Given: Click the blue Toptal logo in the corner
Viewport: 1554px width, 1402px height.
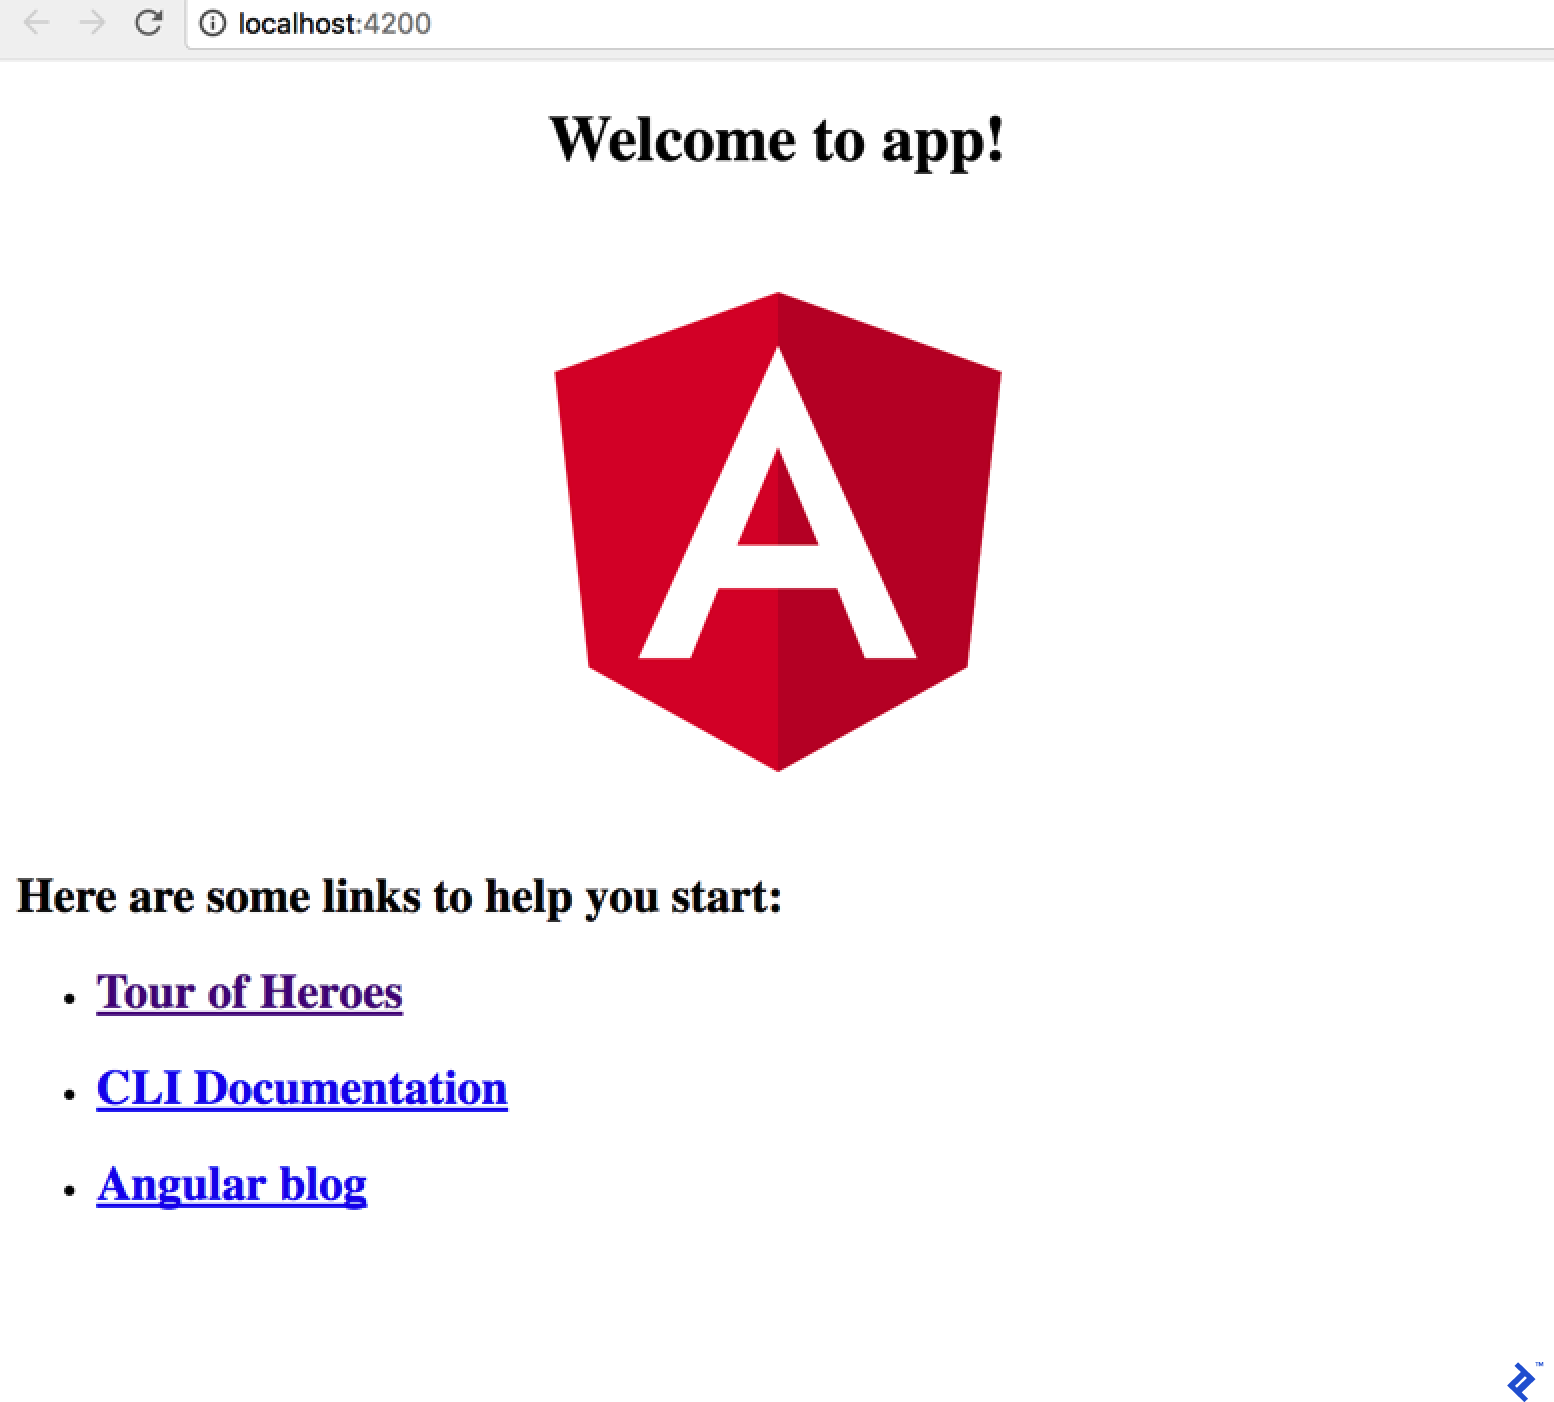Looking at the screenshot, I should (x=1521, y=1383).
